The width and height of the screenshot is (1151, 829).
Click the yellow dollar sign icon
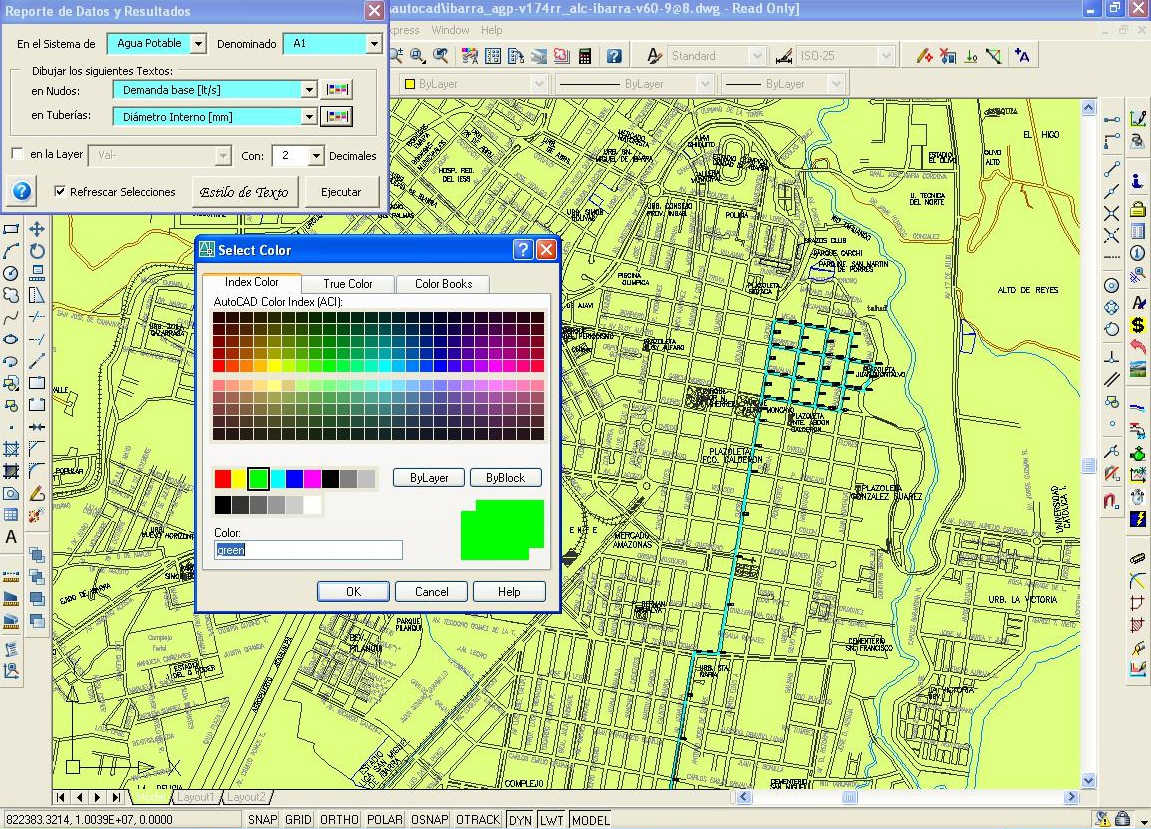(1138, 325)
